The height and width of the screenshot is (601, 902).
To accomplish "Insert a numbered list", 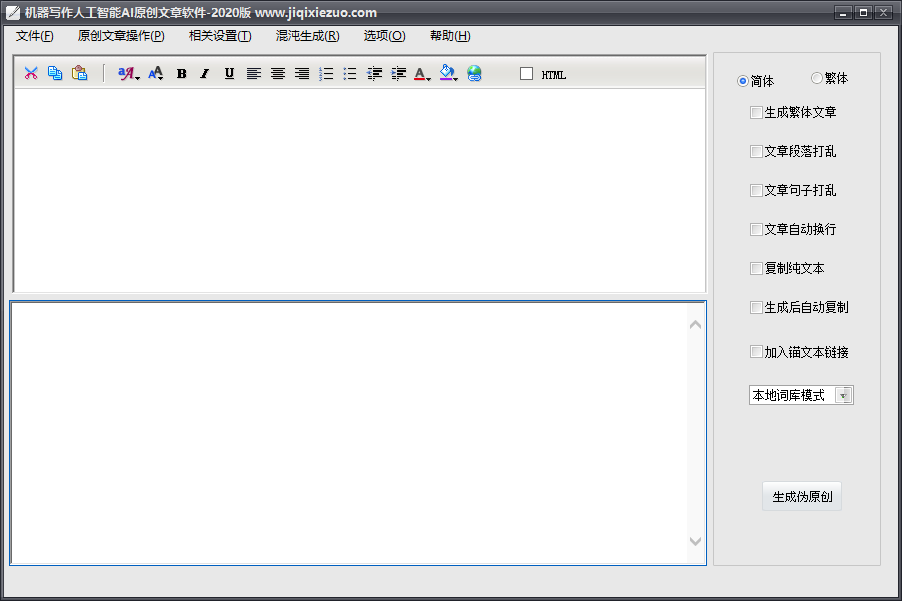I will [325, 73].
